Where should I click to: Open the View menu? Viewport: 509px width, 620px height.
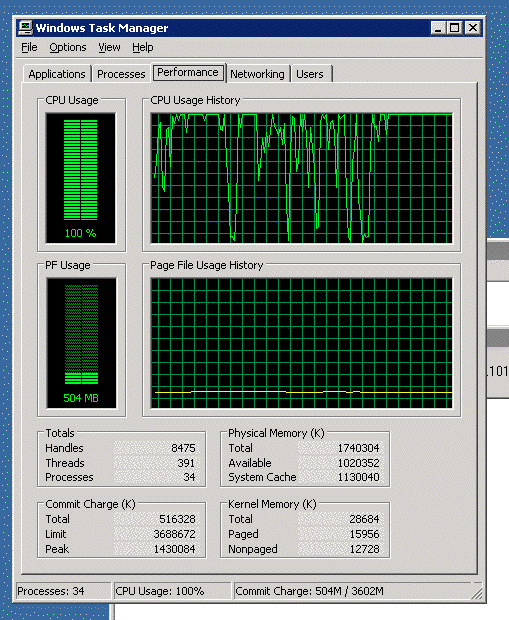(x=109, y=47)
